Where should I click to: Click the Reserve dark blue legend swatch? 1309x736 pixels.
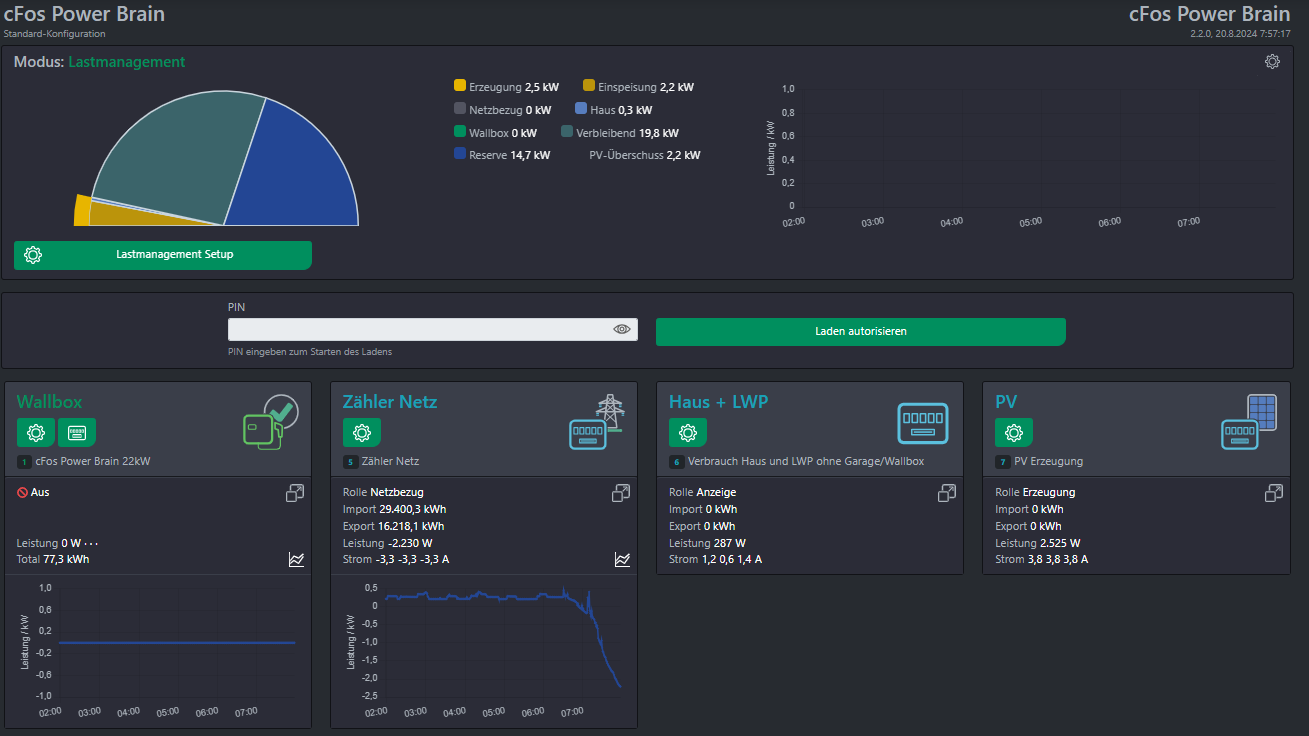pyautogui.click(x=460, y=154)
